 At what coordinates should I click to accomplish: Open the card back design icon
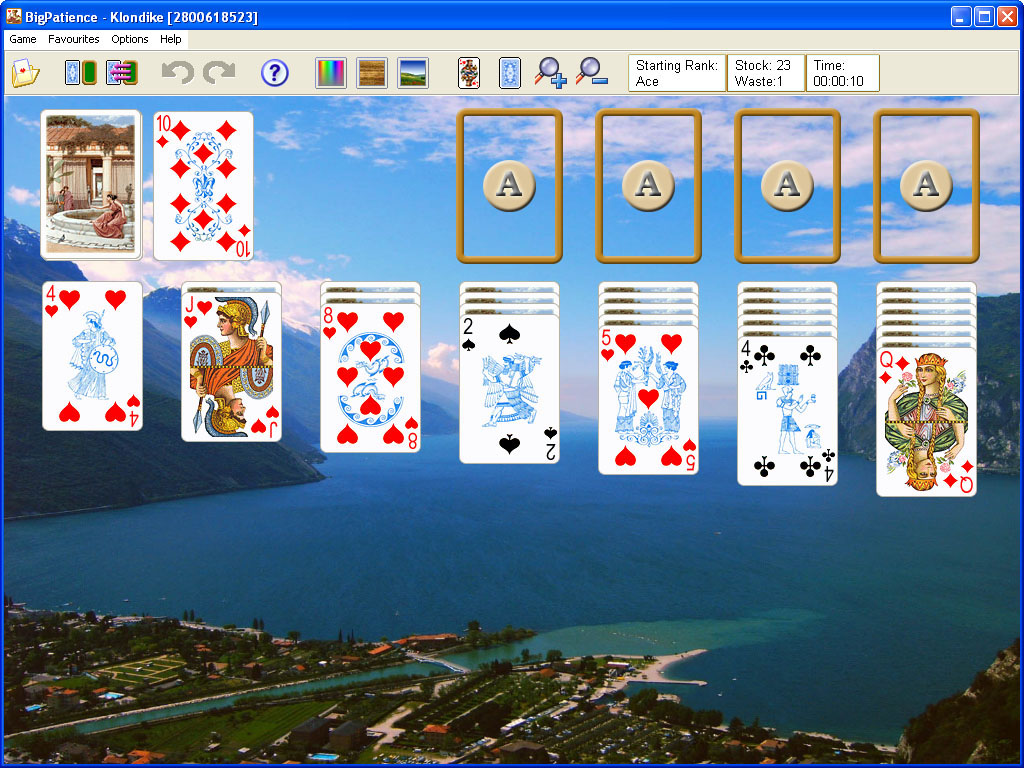(x=510, y=73)
